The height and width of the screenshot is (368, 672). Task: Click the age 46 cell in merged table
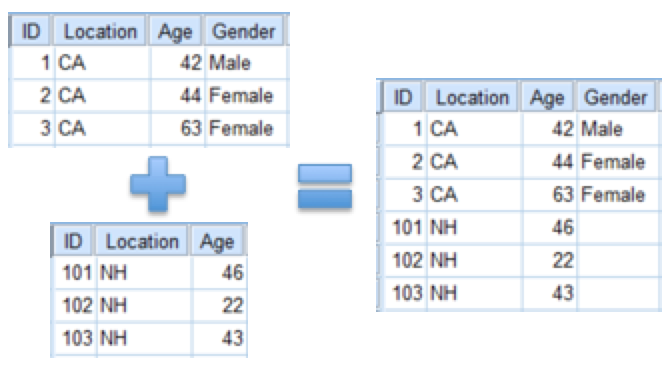(549, 227)
